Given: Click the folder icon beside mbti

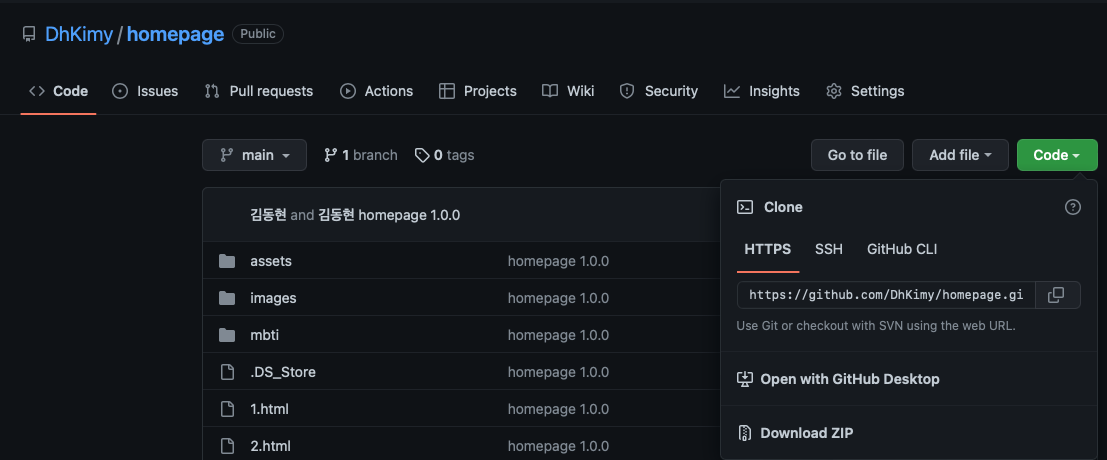Looking at the screenshot, I should (x=227, y=335).
